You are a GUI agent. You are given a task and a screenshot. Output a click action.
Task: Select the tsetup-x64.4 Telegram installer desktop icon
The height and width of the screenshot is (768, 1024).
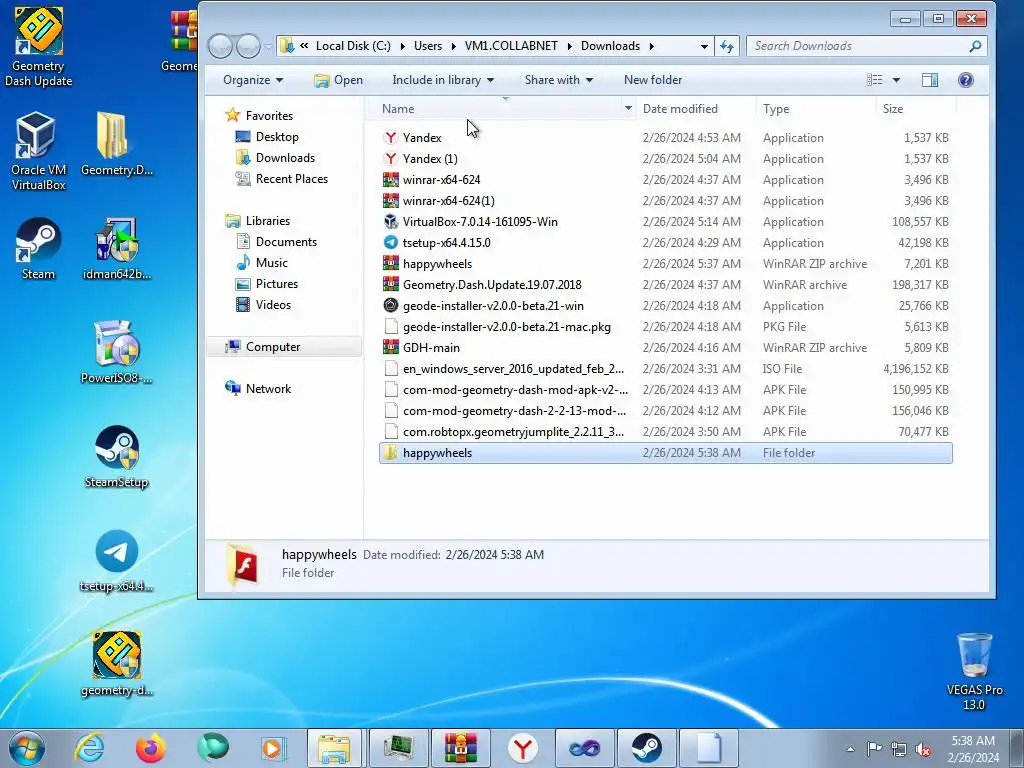[116, 560]
